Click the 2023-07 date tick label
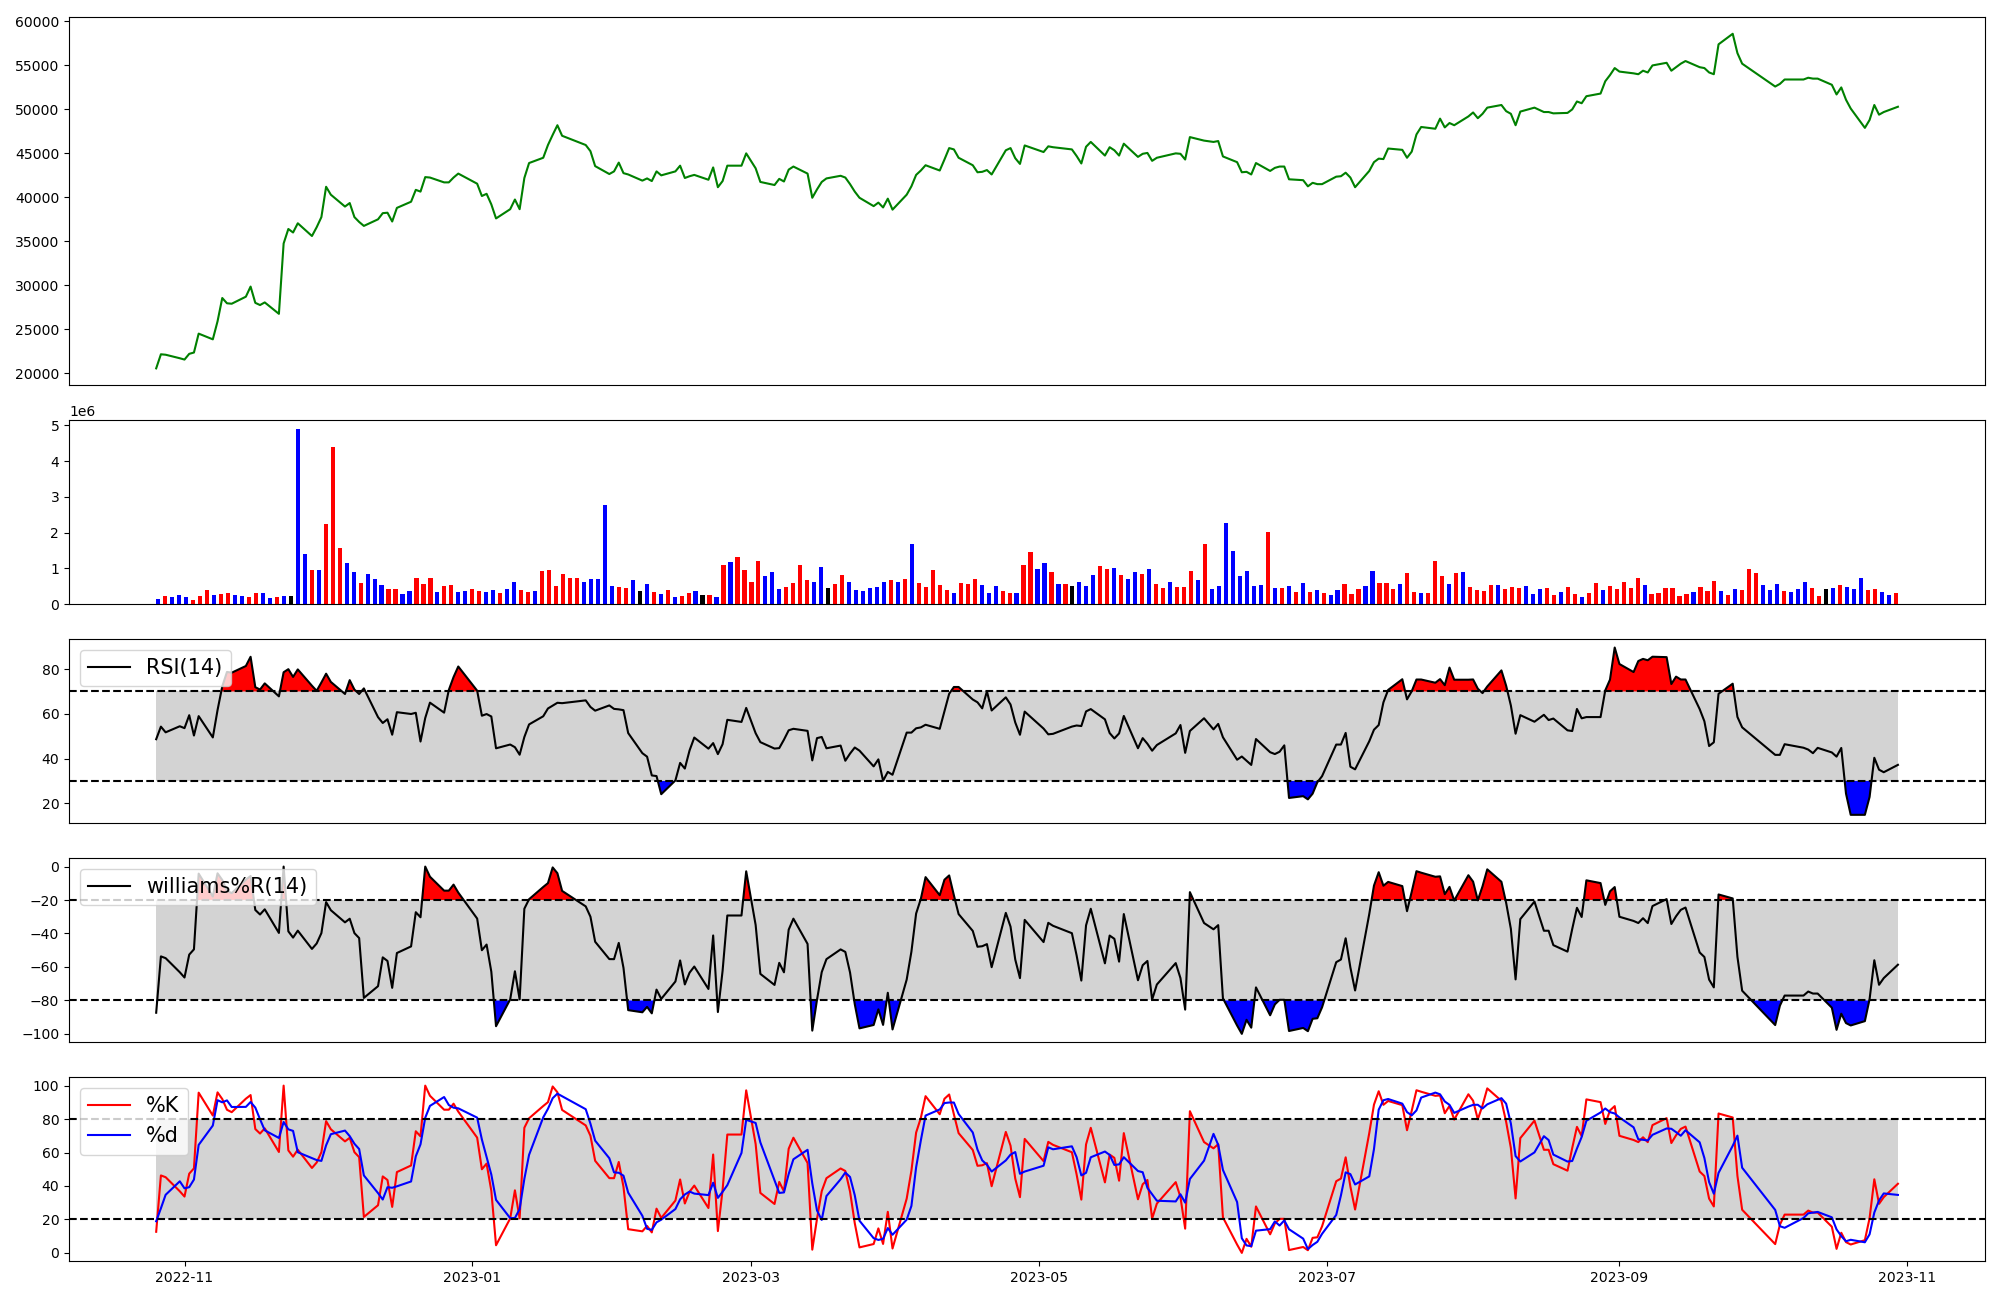This screenshot has width=2000, height=1300. click(1327, 1277)
